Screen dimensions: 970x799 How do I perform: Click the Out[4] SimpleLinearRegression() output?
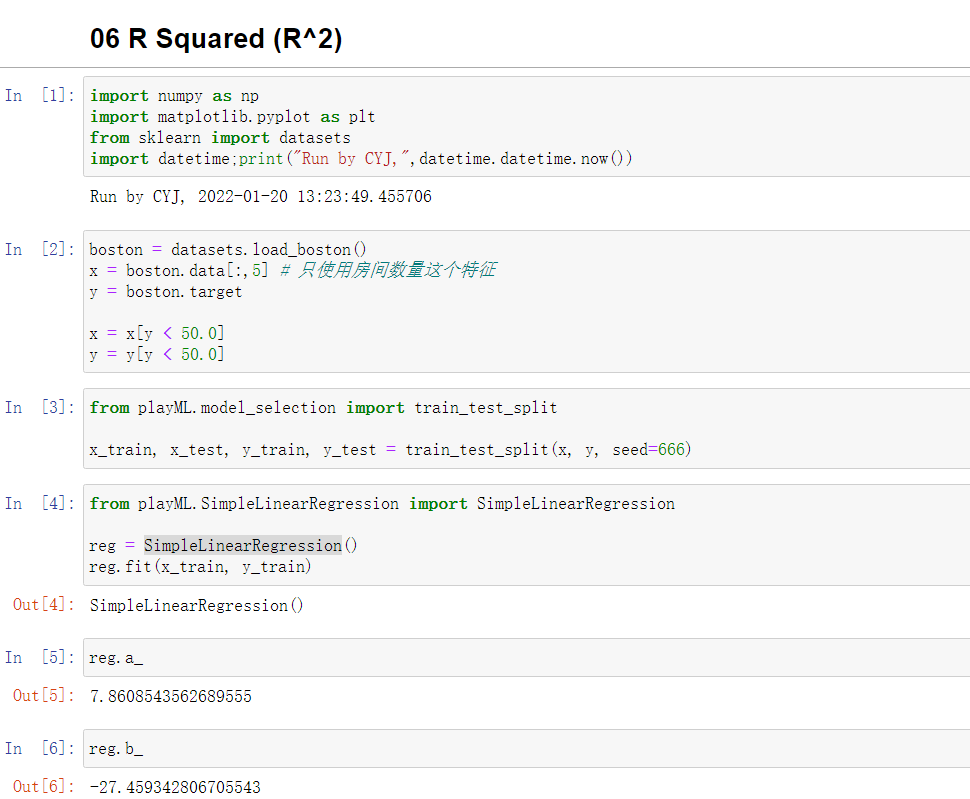pos(195,605)
